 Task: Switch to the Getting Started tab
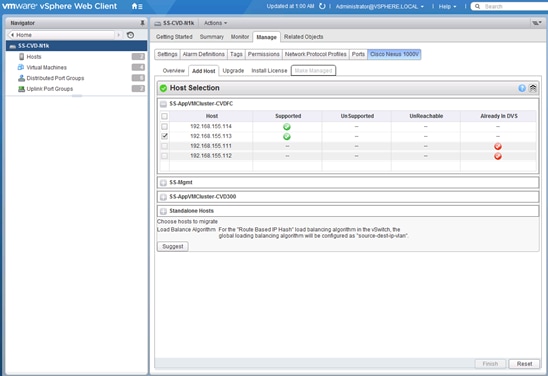click(174, 37)
